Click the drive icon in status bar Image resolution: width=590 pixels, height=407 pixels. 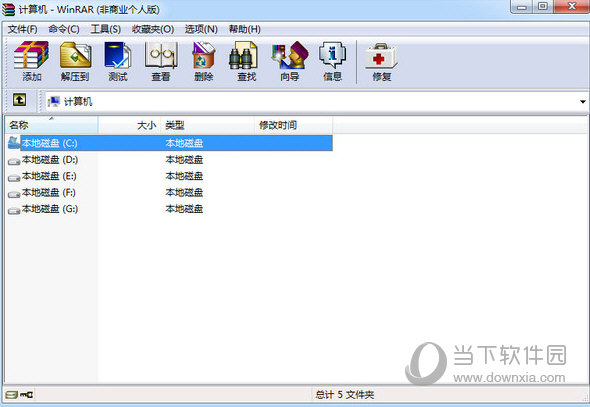[12, 395]
